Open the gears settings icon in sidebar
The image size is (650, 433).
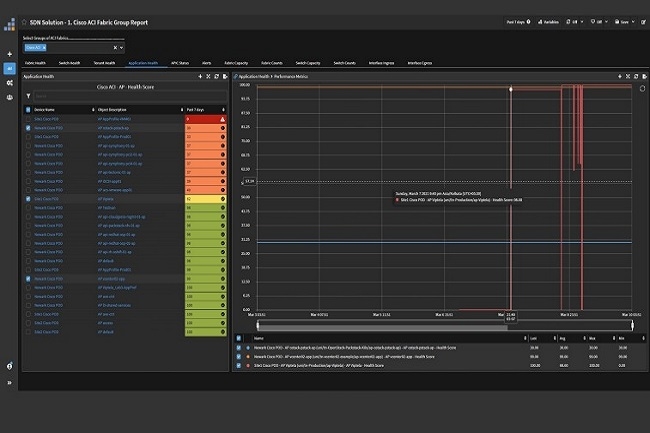click(x=10, y=83)
